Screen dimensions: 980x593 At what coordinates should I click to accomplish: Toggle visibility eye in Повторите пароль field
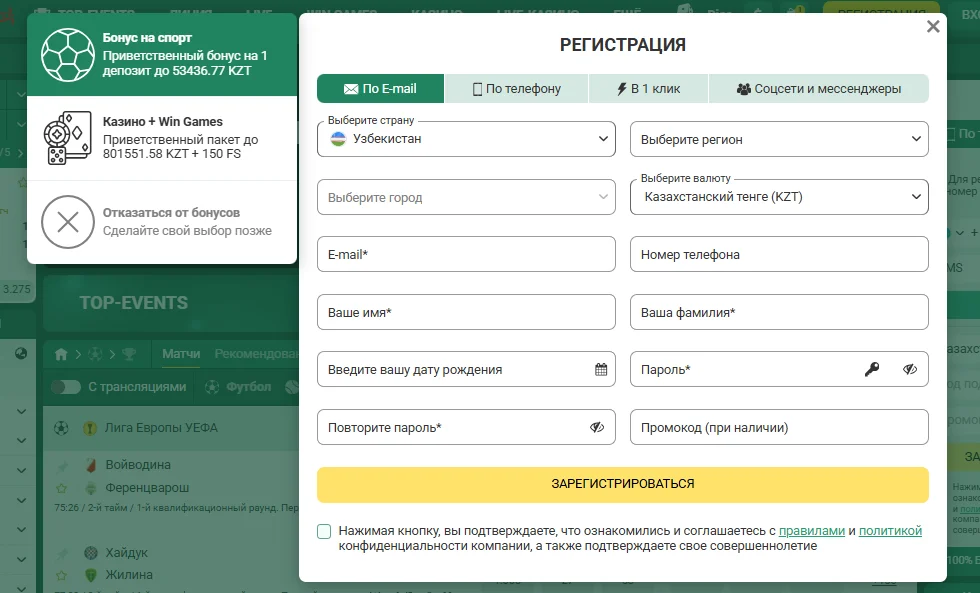(x=597, y=427)
